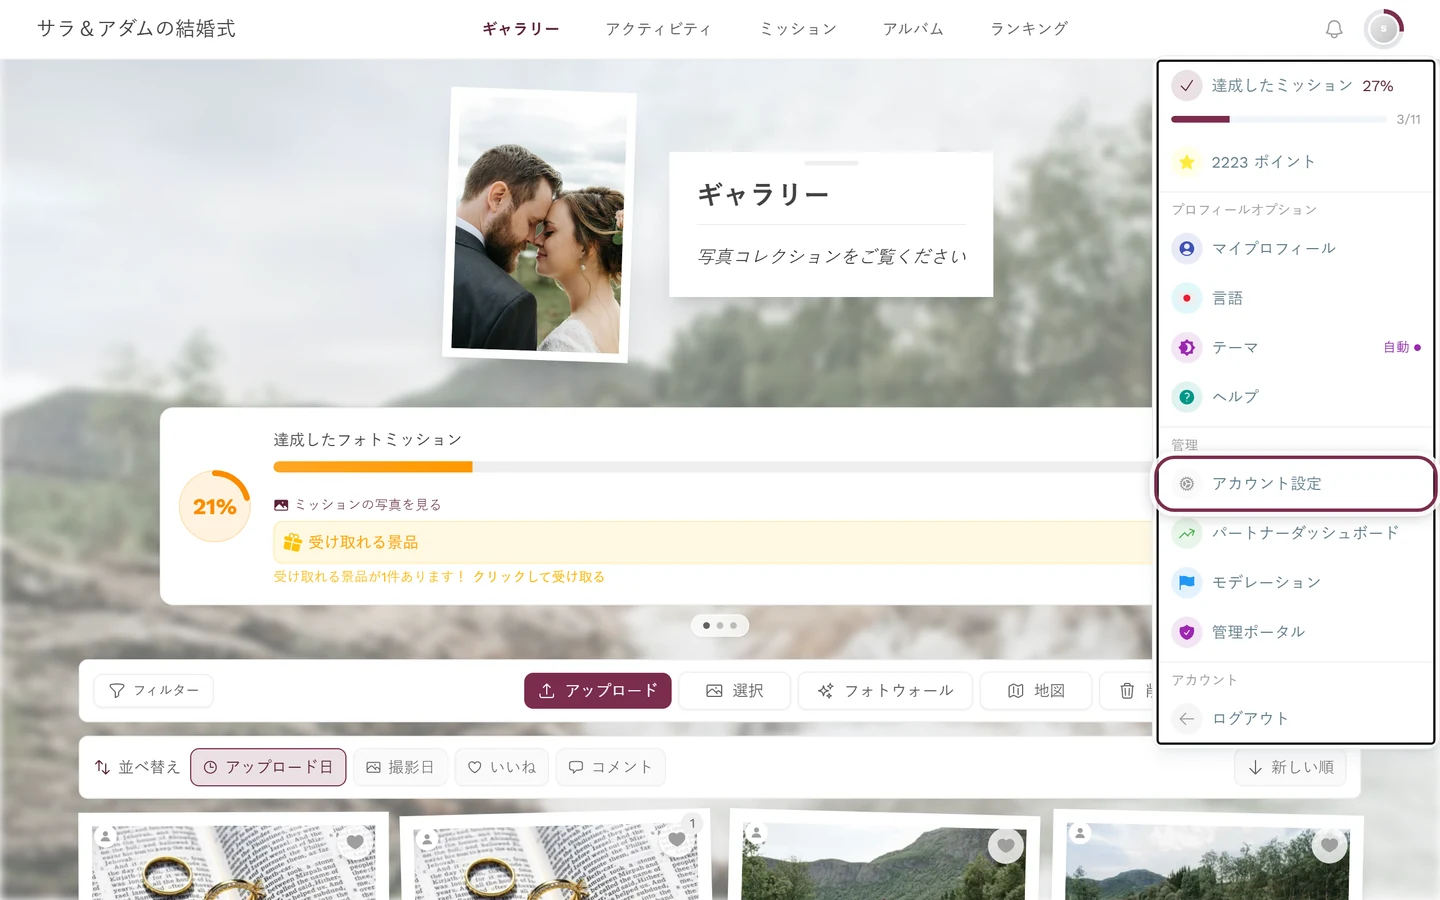Click the 受け取れる景品 banner

point(713,542)
